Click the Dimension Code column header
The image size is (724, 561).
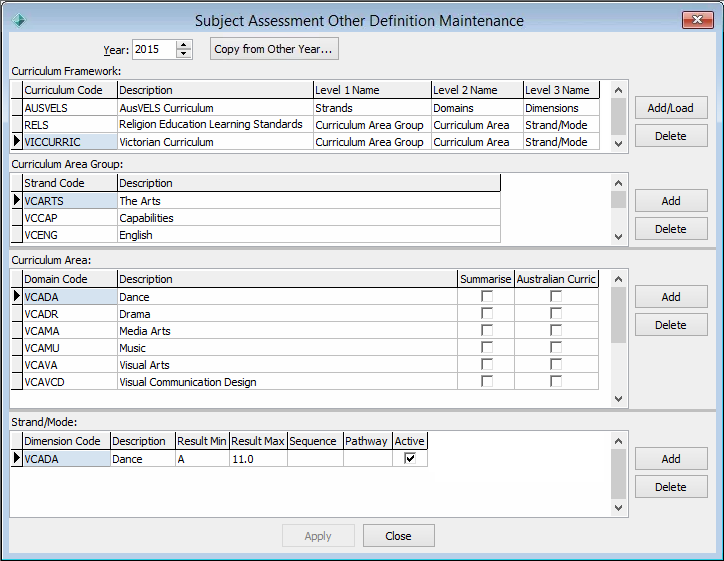point(66,441)
